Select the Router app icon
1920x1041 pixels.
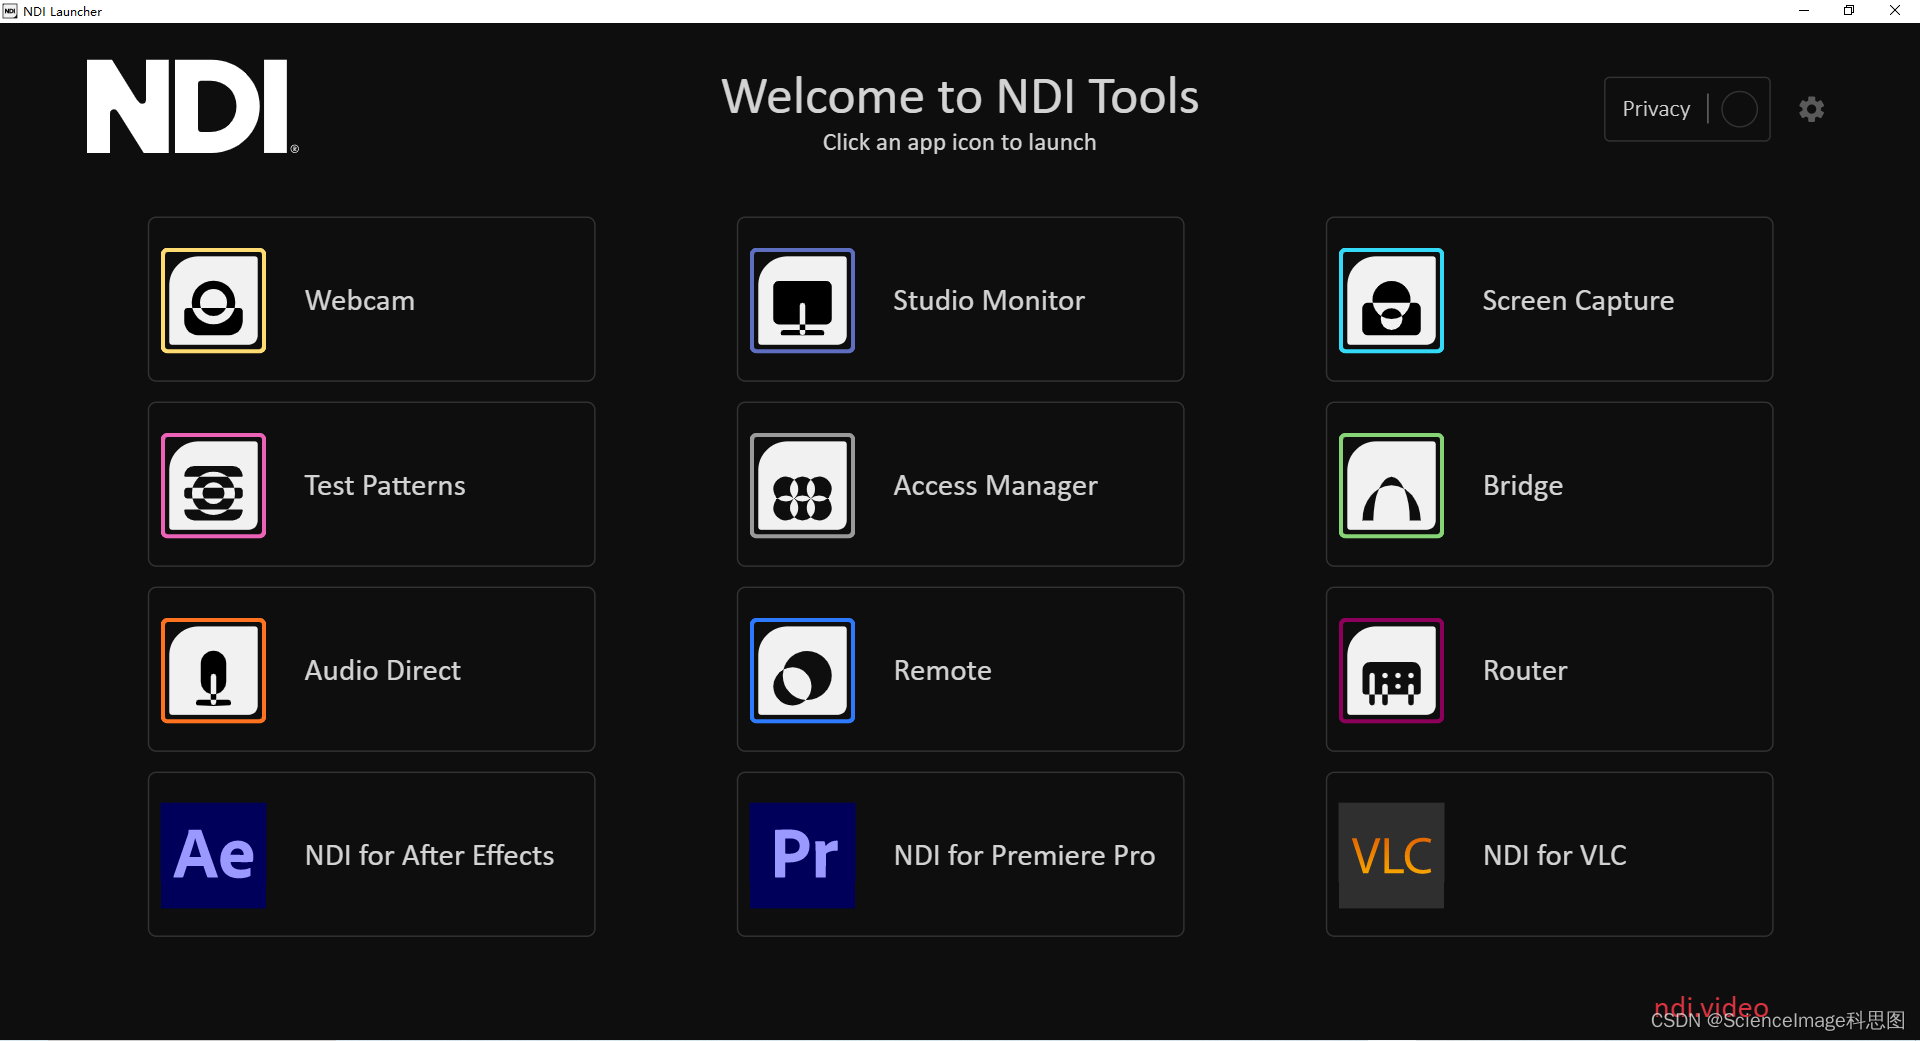(1390, 670)
